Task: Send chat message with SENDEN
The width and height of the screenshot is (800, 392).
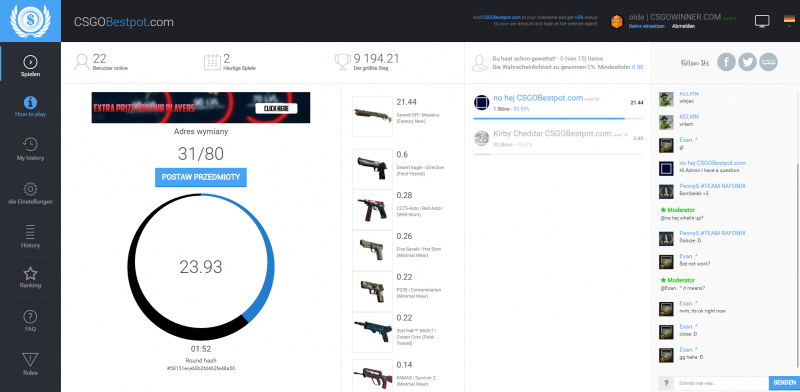Action: click(x=784, y=383)
